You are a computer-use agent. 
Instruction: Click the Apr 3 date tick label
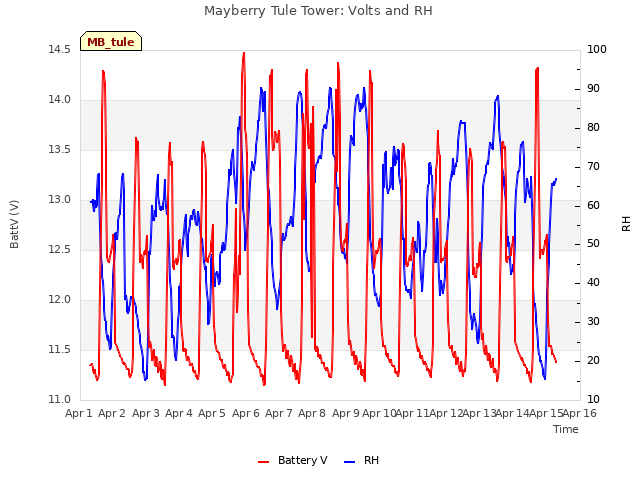[x=146, y=413]
